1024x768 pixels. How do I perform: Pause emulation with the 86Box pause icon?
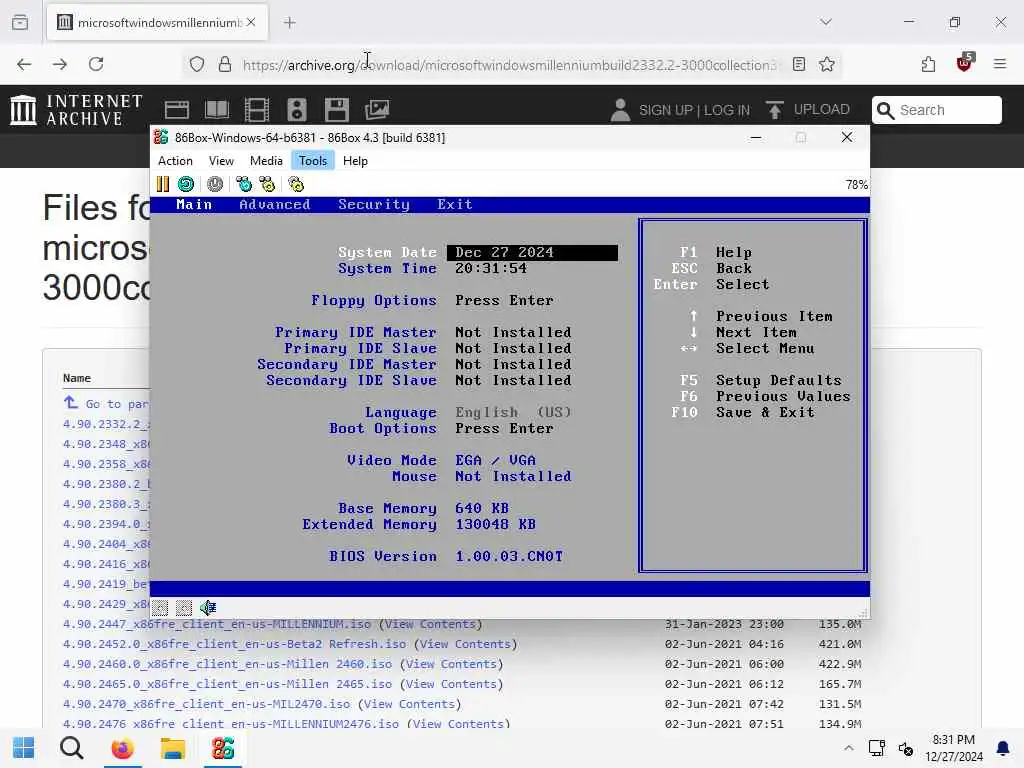[163, 185]
